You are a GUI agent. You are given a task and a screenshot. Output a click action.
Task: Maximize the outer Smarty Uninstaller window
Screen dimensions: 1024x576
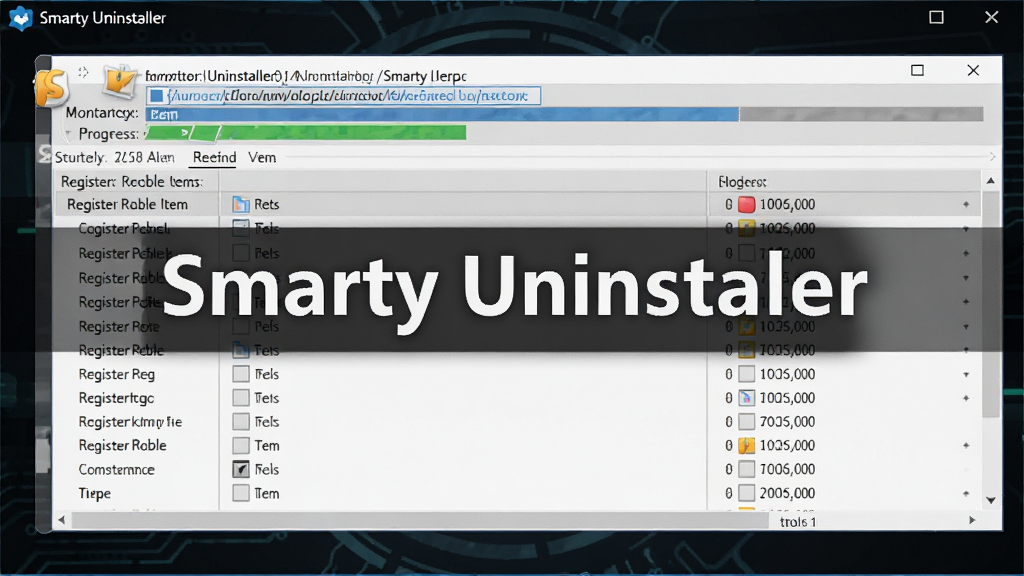(x=936, y=17)
